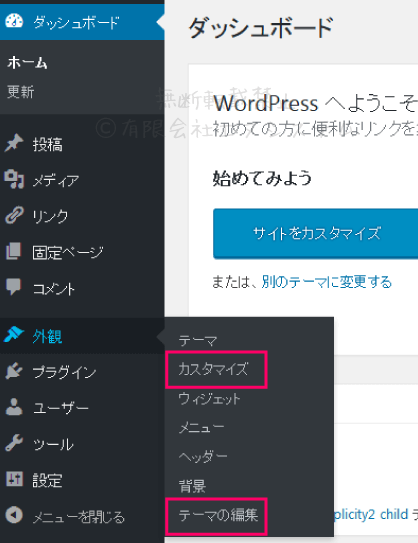This screenshot has width=418, height=543.
Task: Collapse the sidebar with the arrow circle icon
Action: [x=14, y=515]
